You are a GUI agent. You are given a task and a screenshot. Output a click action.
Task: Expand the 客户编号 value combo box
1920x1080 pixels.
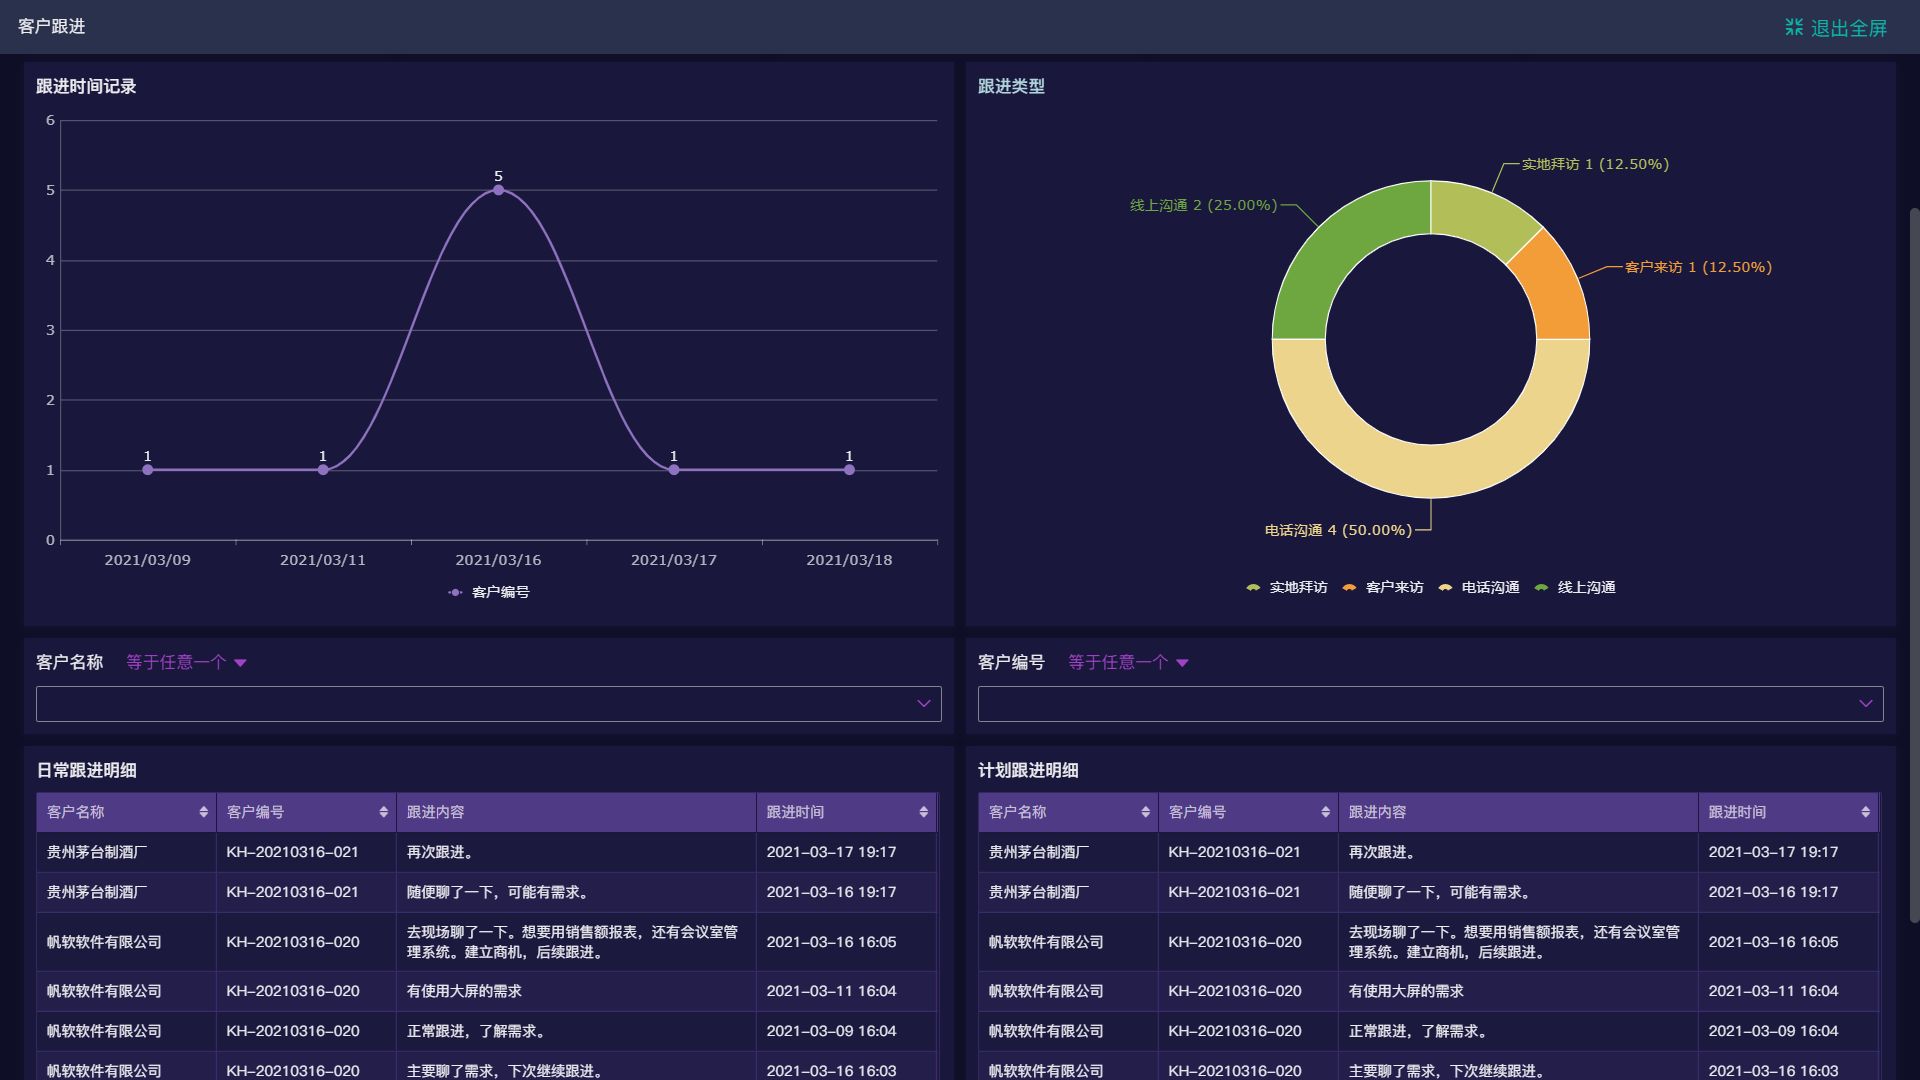coord(1865,704)
